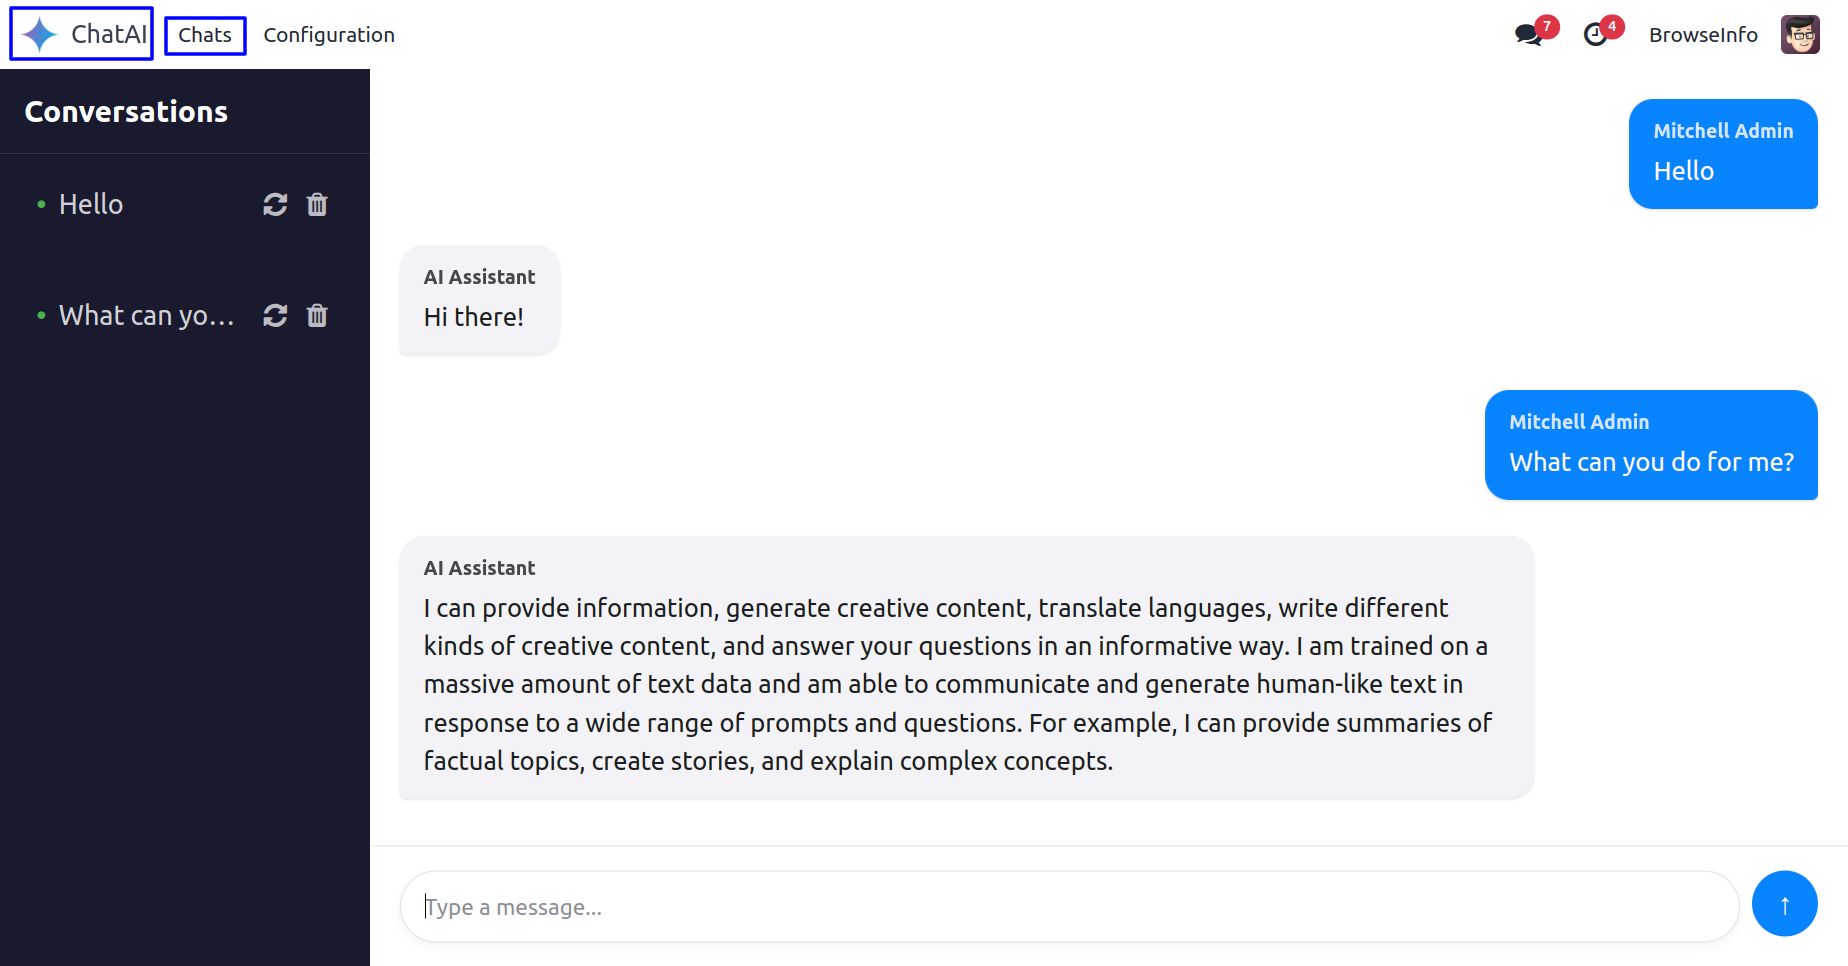Refresh the Hello conversation

[275, 205]
